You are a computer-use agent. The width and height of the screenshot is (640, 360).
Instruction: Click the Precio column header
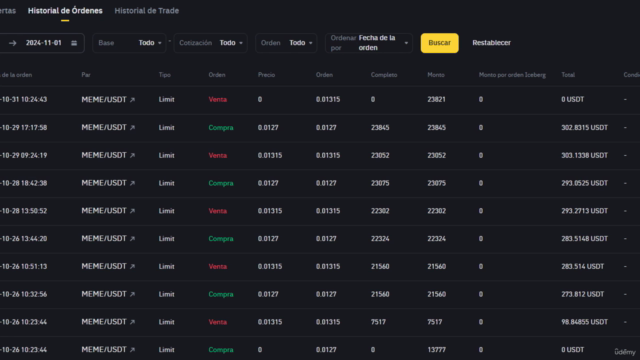tap(266, 75)
